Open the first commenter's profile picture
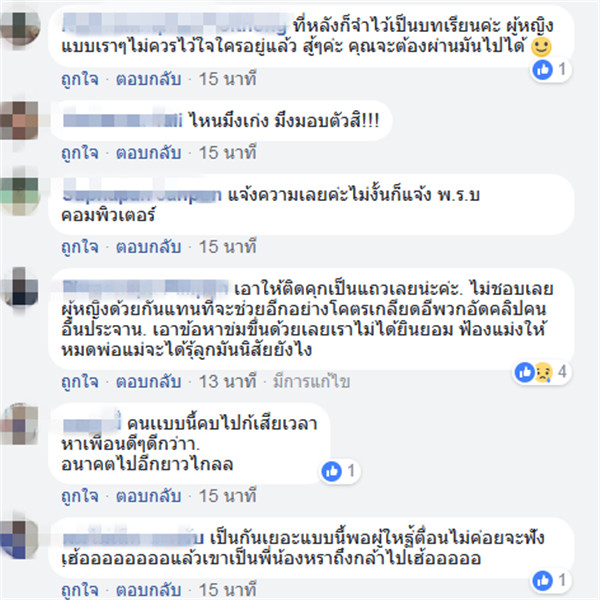The width and height of the screenshot is (600, 600). coord(20,28)
